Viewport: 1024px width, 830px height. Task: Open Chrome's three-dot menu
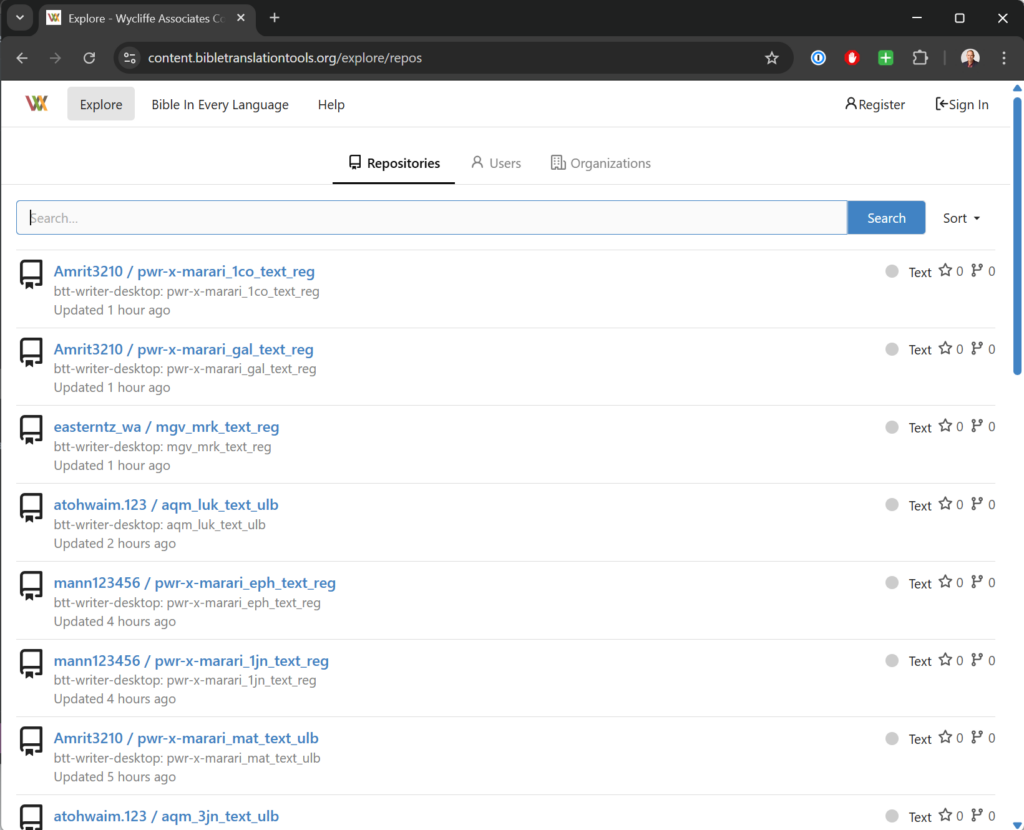pos(1004,58)
